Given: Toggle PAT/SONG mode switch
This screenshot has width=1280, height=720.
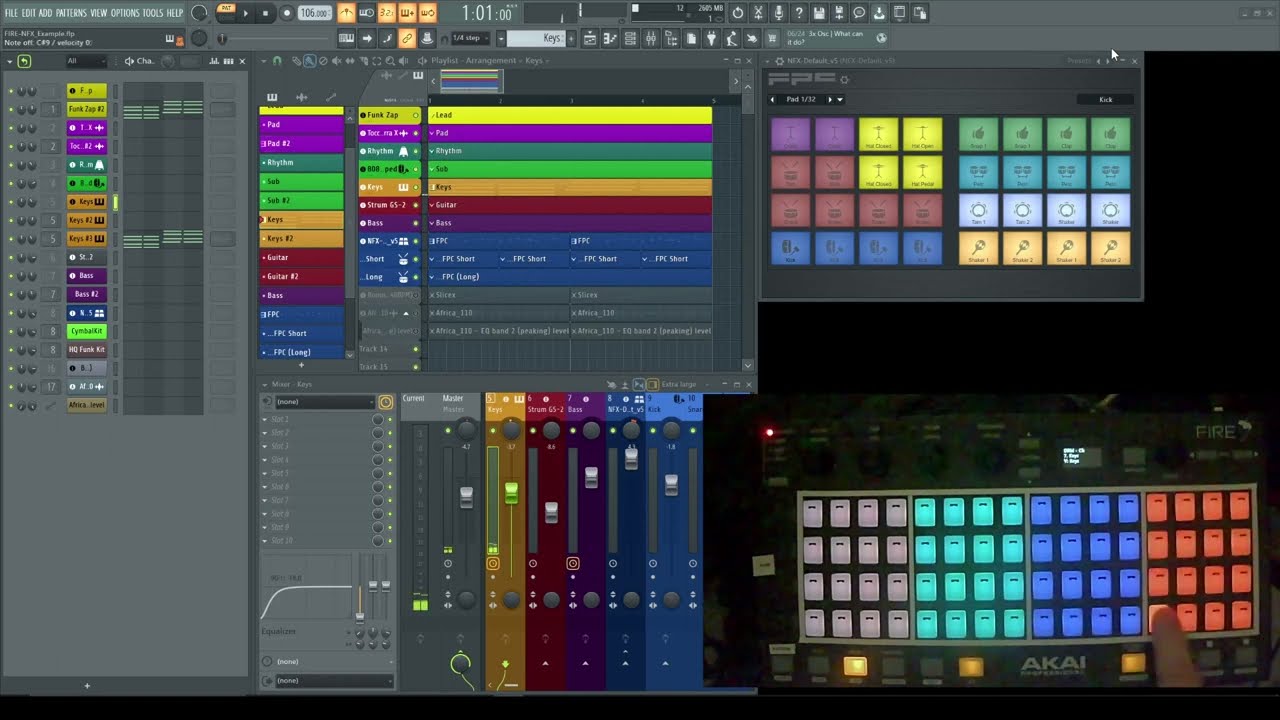Looking at the screenshot, I should tap(226, 12).
